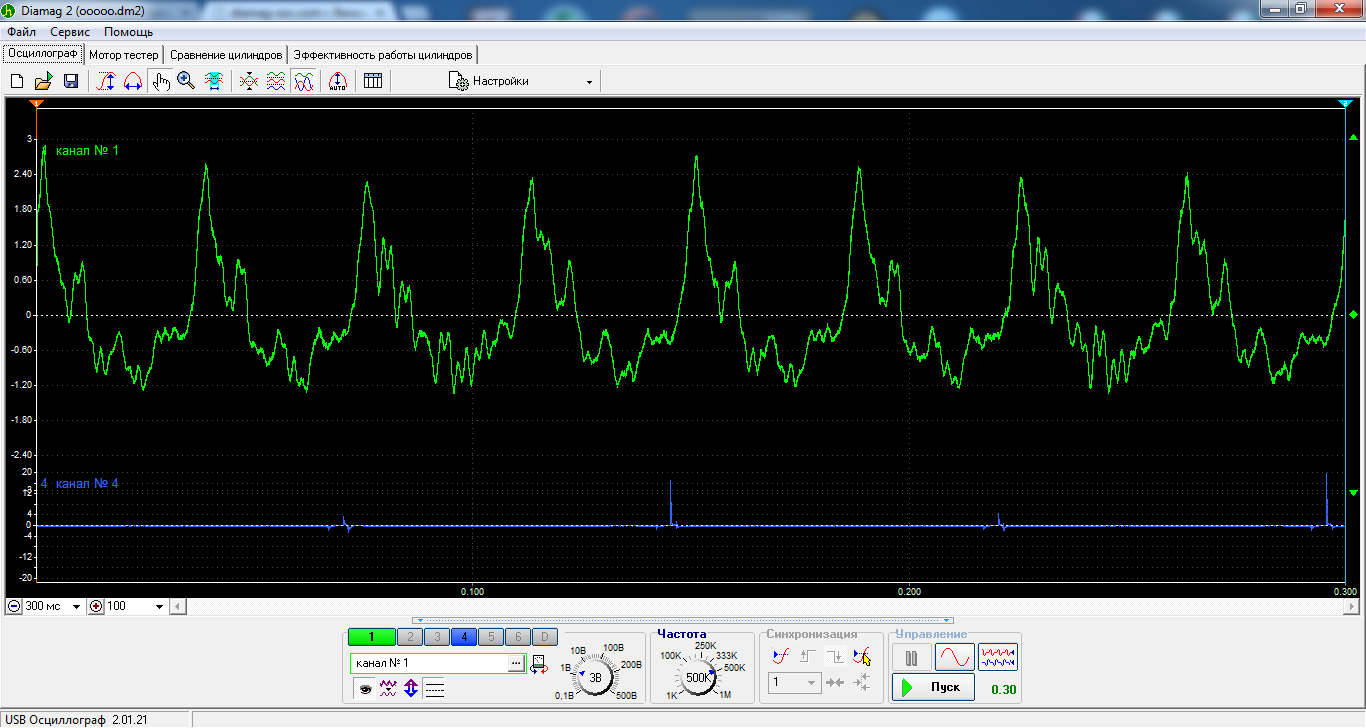Toggle the digital D channel button
The height and width of the screenshot is (728, 1366).
pos(545,637)
